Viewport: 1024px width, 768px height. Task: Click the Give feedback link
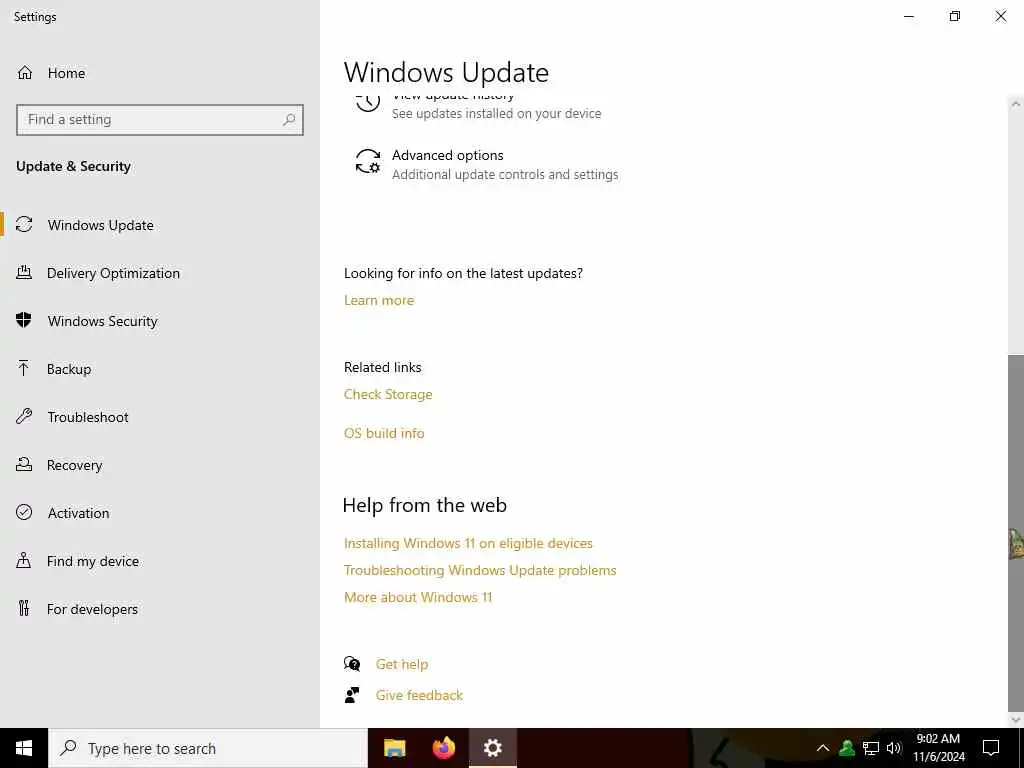(x=419, y=695)
